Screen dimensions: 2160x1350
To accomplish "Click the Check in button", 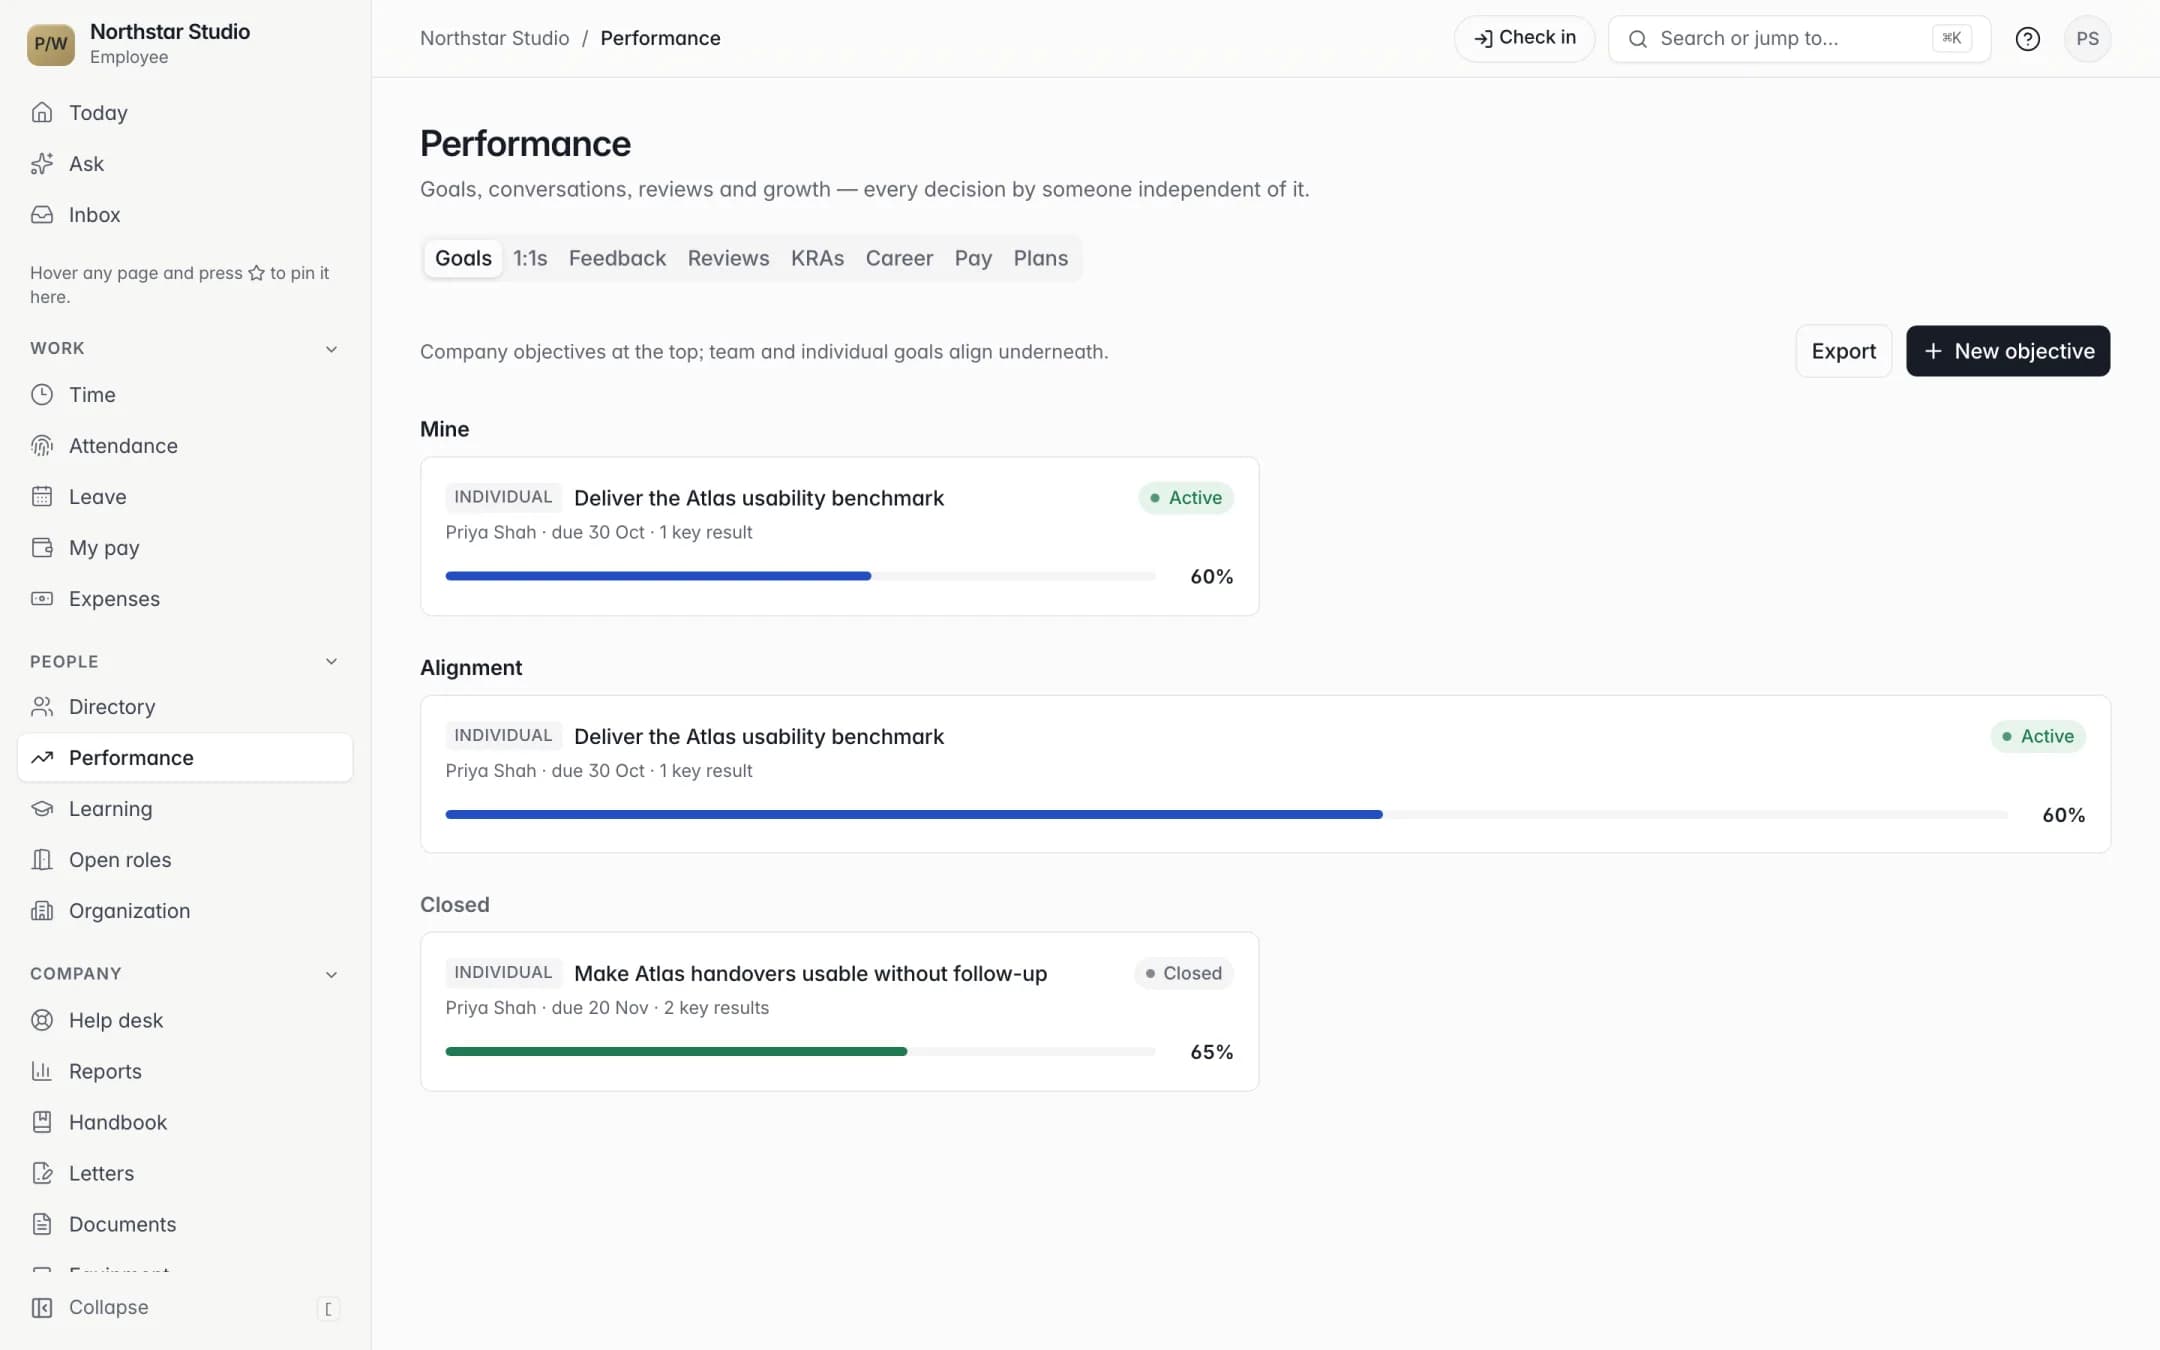I will point(1524,38).
